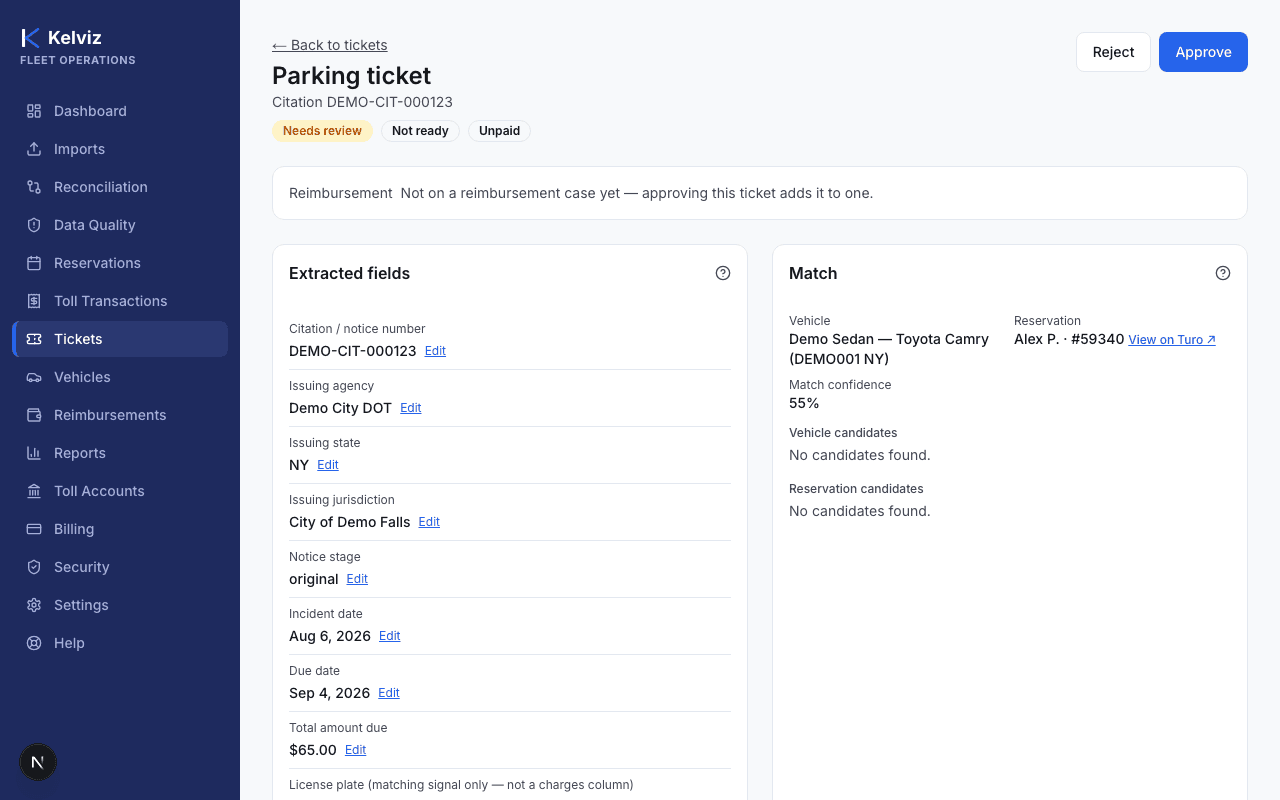Open Vehicles section
The width and height of the screenshot is (1280, 800).
120,377
